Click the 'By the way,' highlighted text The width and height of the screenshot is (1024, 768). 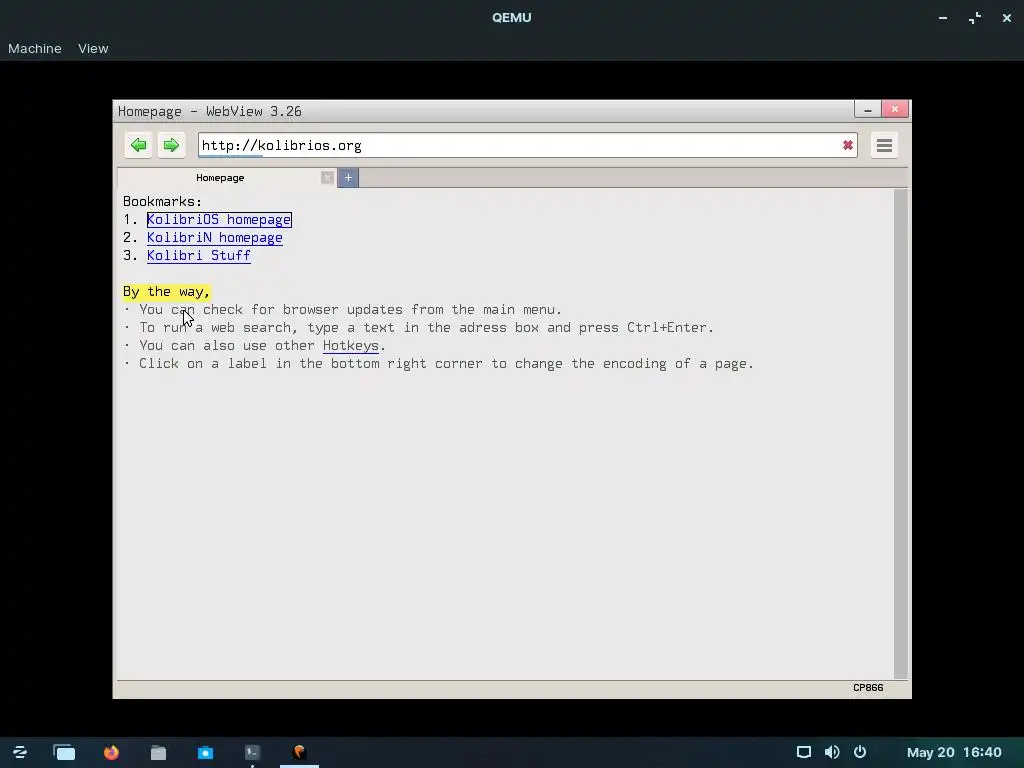[167, 292]
